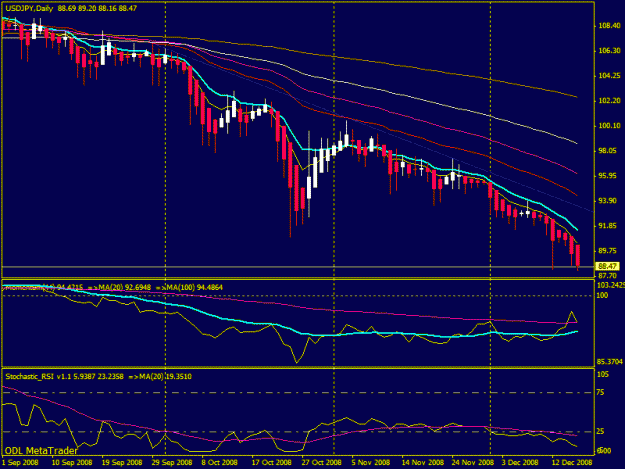Click the 12 Dec 2008 date label

click(572, 463)
